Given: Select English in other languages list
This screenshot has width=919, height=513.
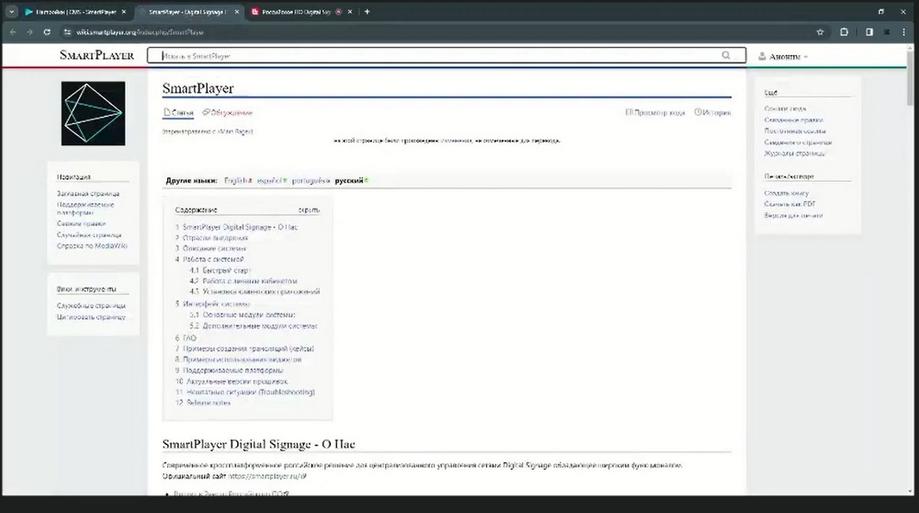Looking at the screenshot, I should [237, 181].
